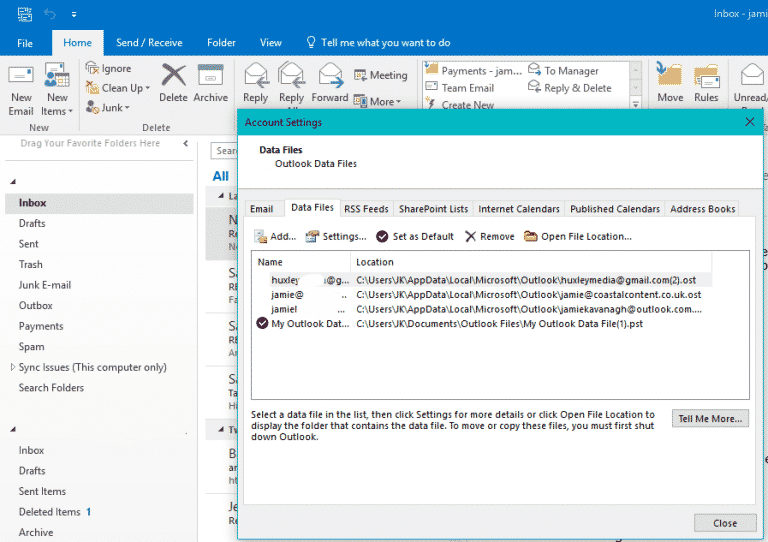Image resolution: width=768 pixels, height=542 pixels.
Task: Click Set as Default checkmark button
Action: [415, 236]
